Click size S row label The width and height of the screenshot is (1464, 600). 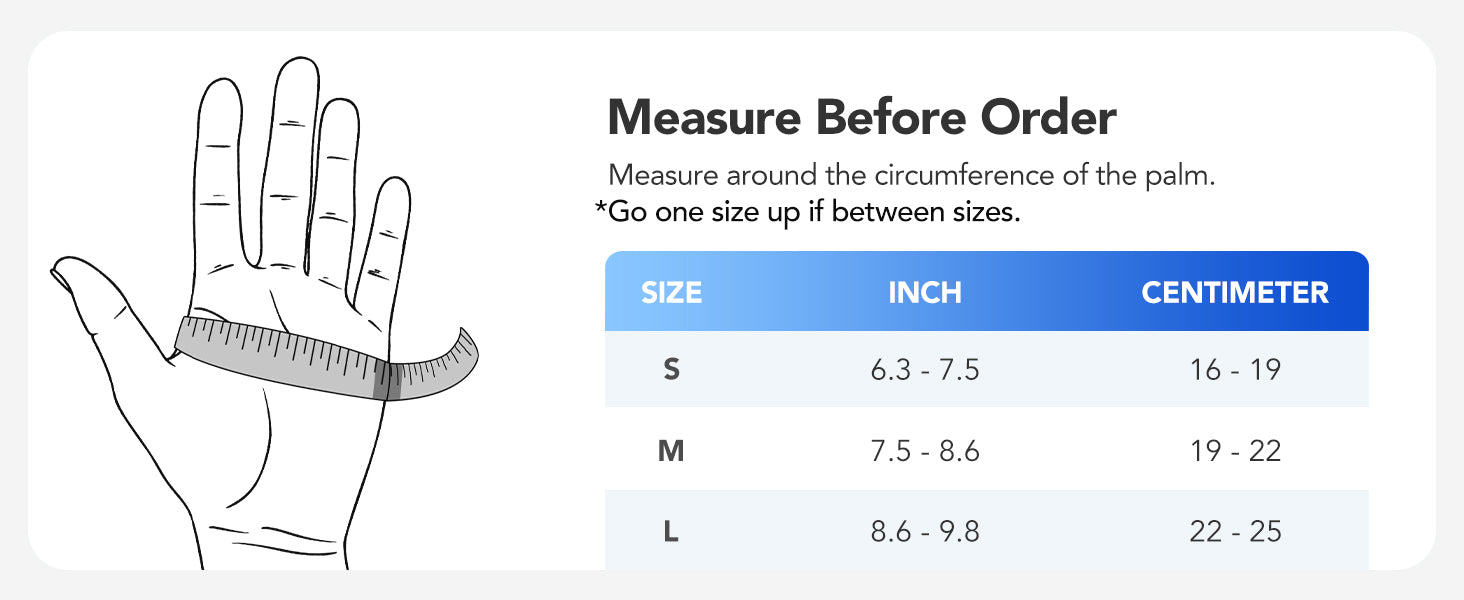coord(671,370)
